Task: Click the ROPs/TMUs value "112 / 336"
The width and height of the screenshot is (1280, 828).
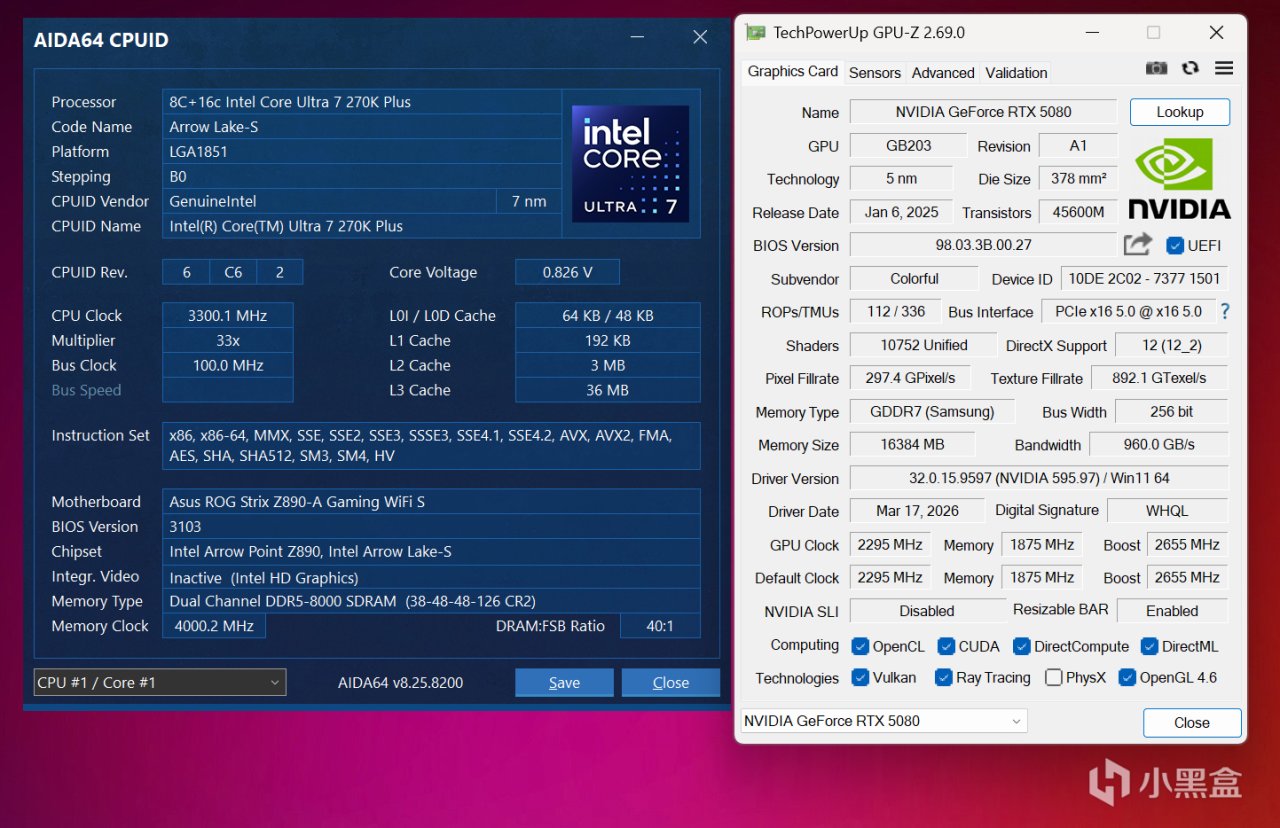Action: pyautogui.click(x=896, y=311)
